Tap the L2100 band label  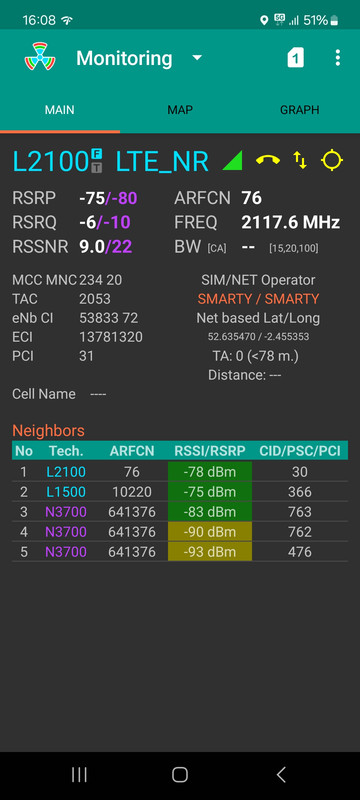coord(51,161)
